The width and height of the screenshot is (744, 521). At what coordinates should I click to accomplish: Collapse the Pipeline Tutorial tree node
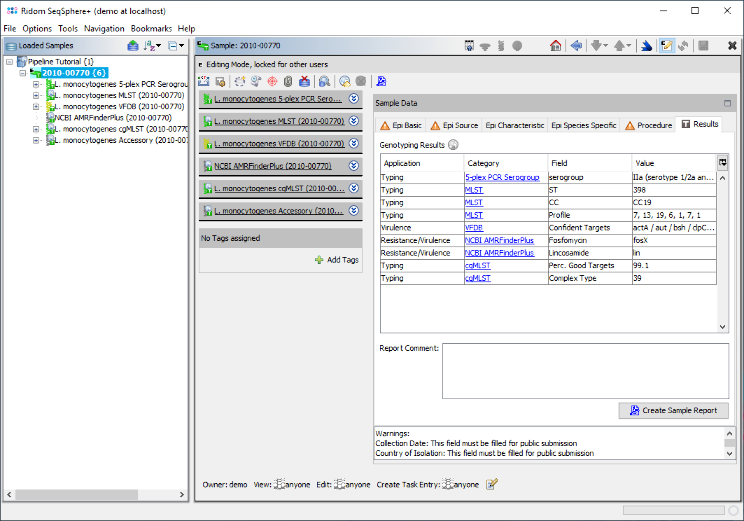coord(9,62)
